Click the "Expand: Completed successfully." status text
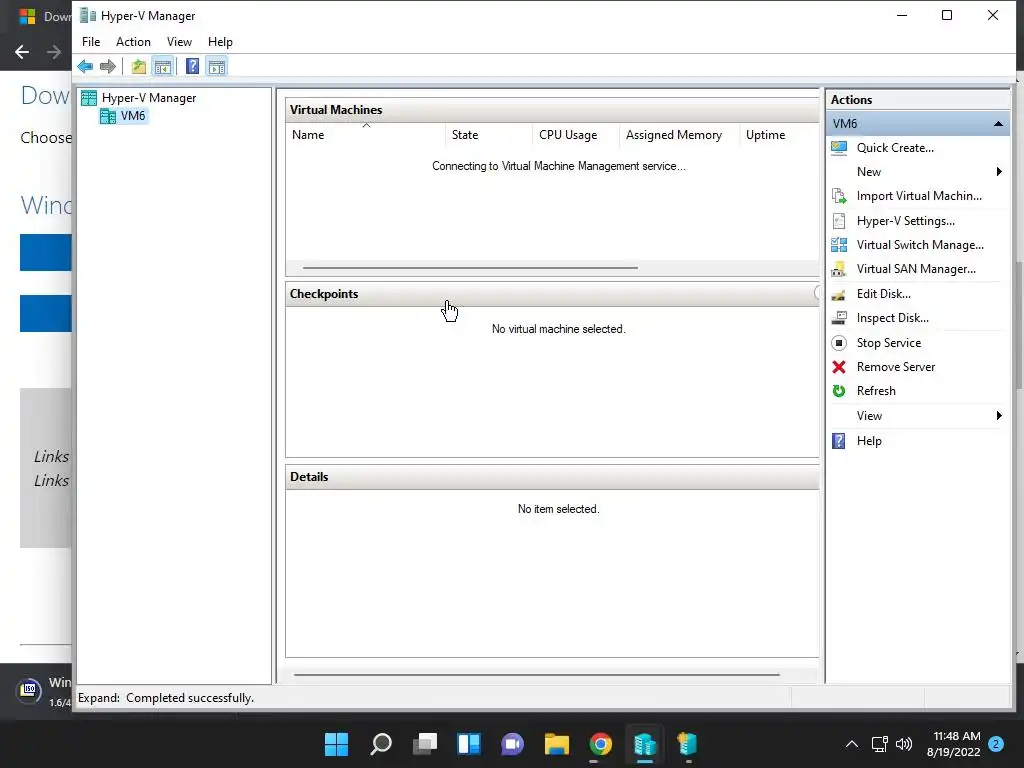1024x768 pixels. point(166,698)
